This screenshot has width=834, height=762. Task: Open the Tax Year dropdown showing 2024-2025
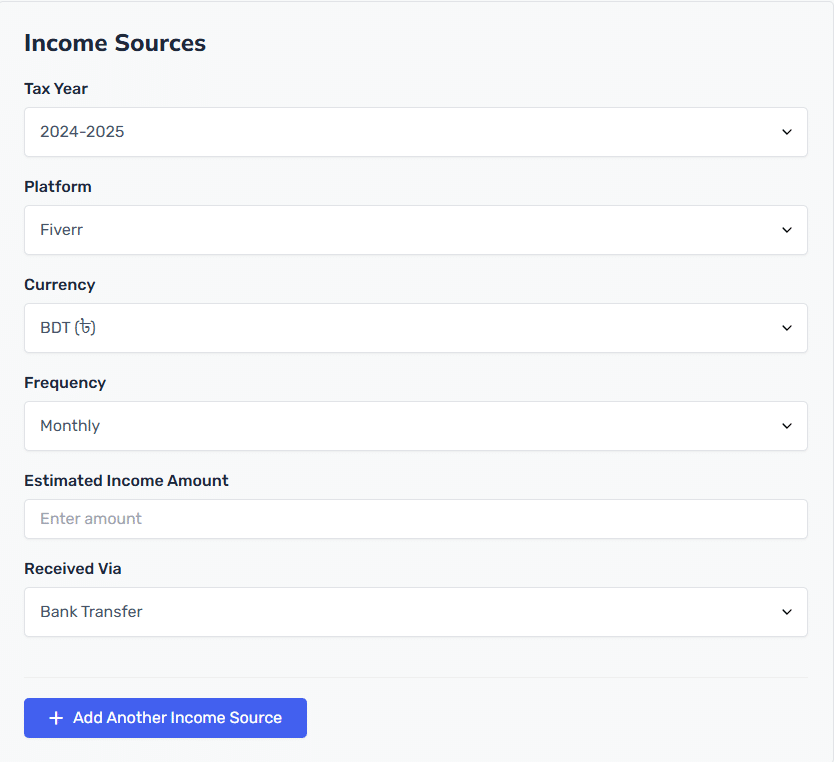click(x=416, y=132)
